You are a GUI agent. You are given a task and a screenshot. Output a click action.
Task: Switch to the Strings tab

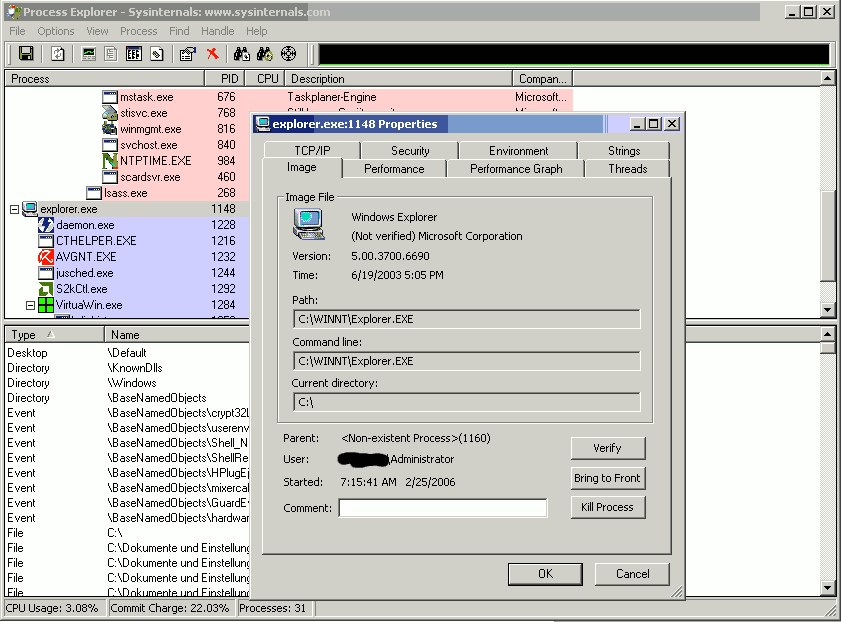(624, 151)
